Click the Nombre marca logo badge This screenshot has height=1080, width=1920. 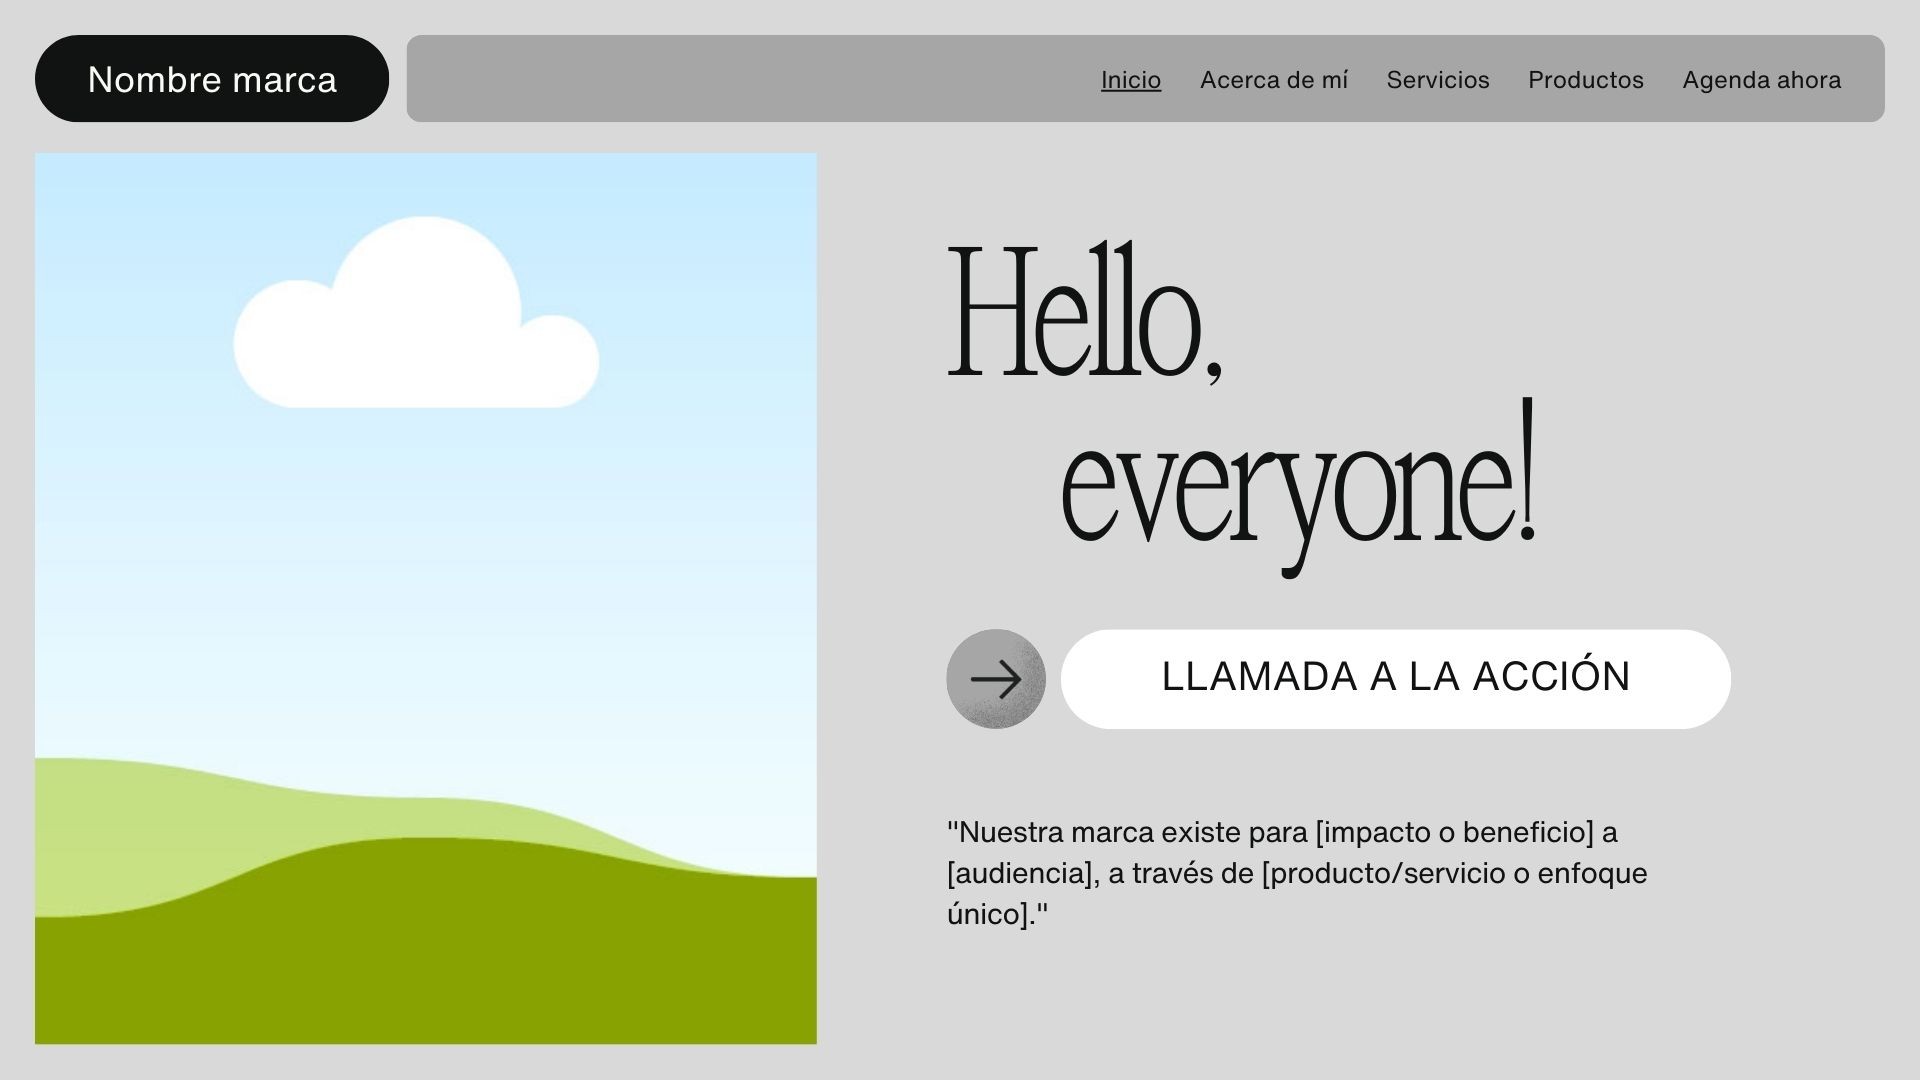(212, 79)
